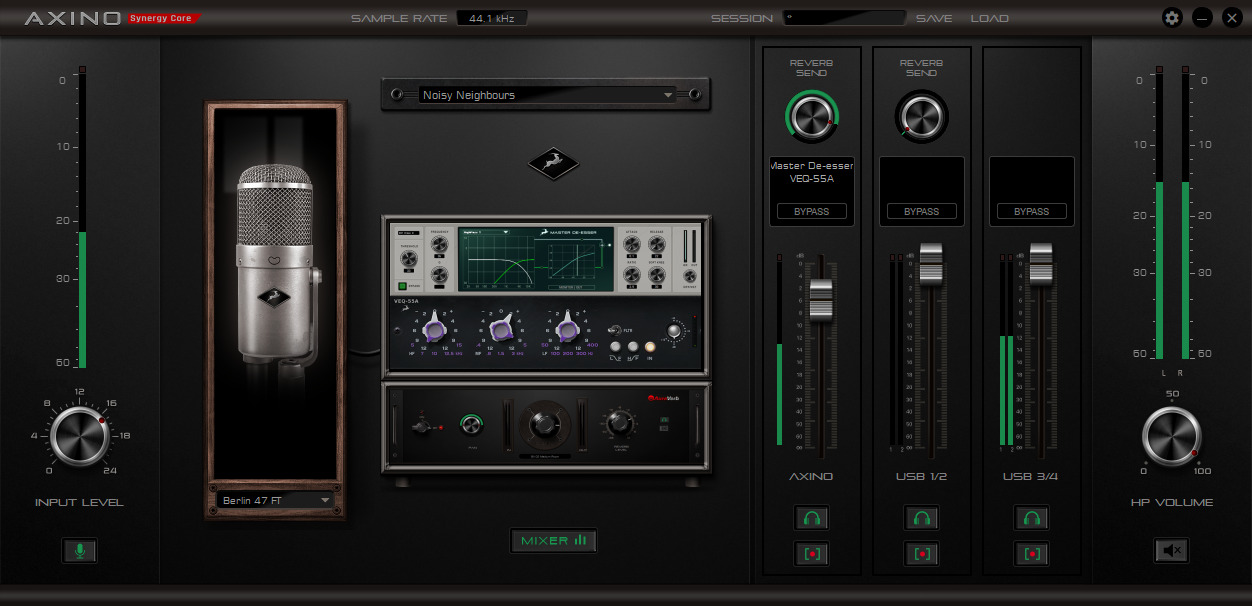Click the Monitor Out button in De-esser display
1252x606 pixels.
[x=571, y=287]
